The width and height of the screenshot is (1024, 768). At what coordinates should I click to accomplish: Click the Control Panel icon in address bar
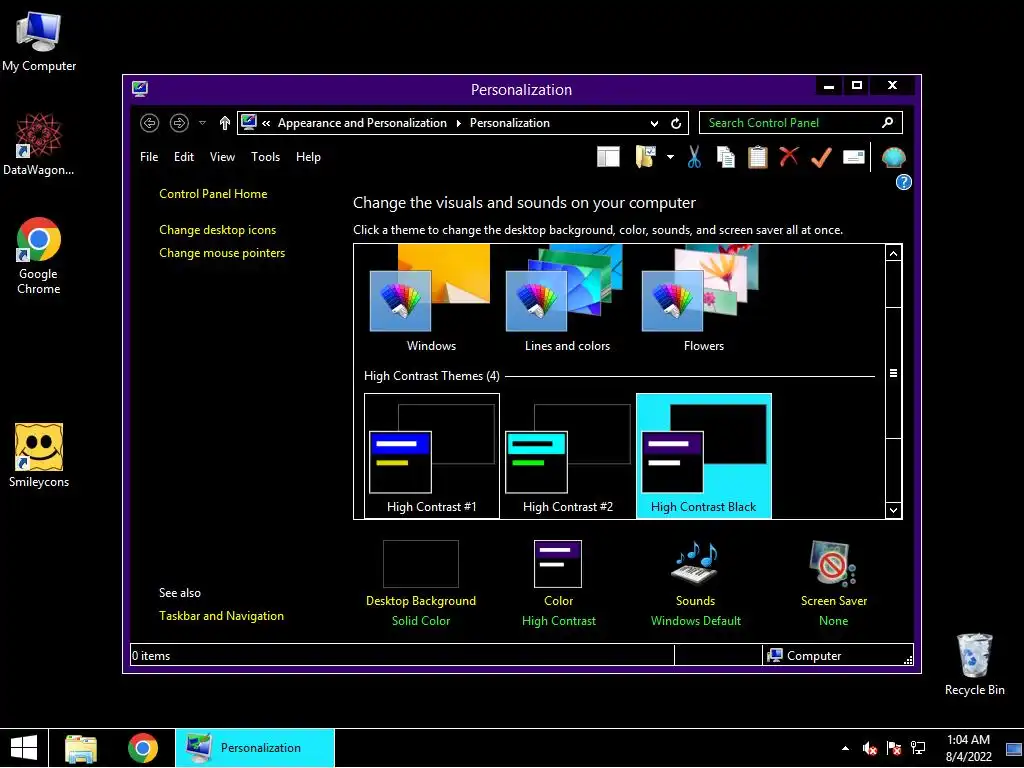[x=249, y=122]
